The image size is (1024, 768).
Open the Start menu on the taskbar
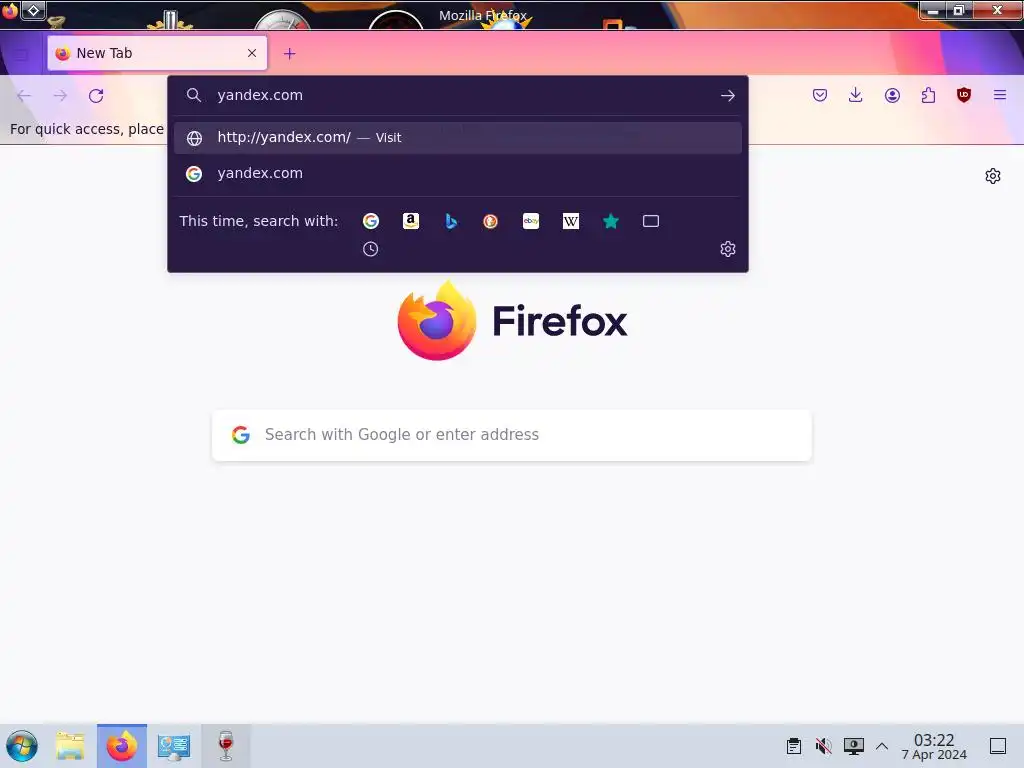tap(22, 746)
